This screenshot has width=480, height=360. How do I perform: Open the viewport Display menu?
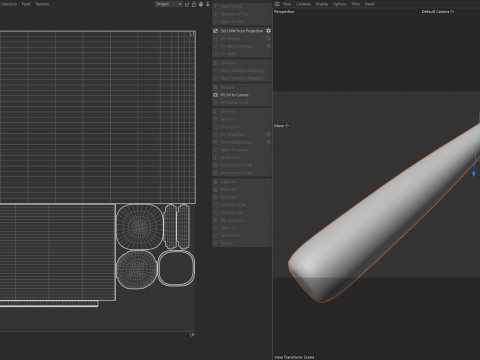(x=322, y=4)
